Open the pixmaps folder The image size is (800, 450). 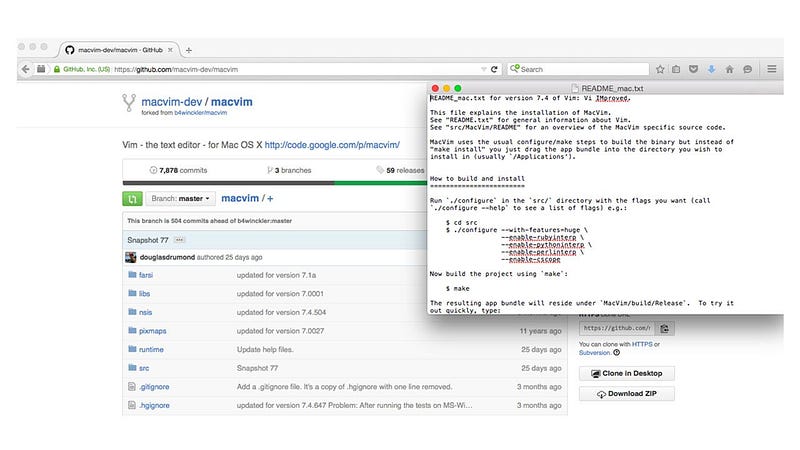point(153,331)
